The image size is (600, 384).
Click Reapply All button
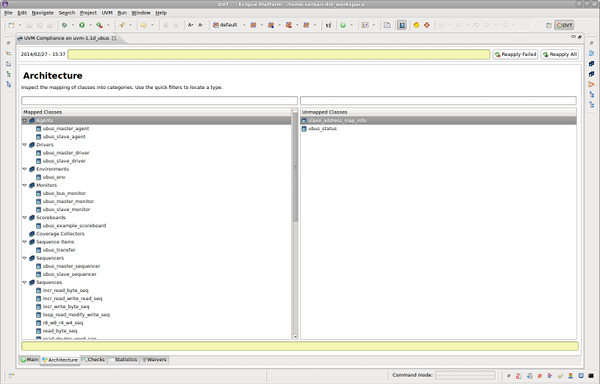559,54
